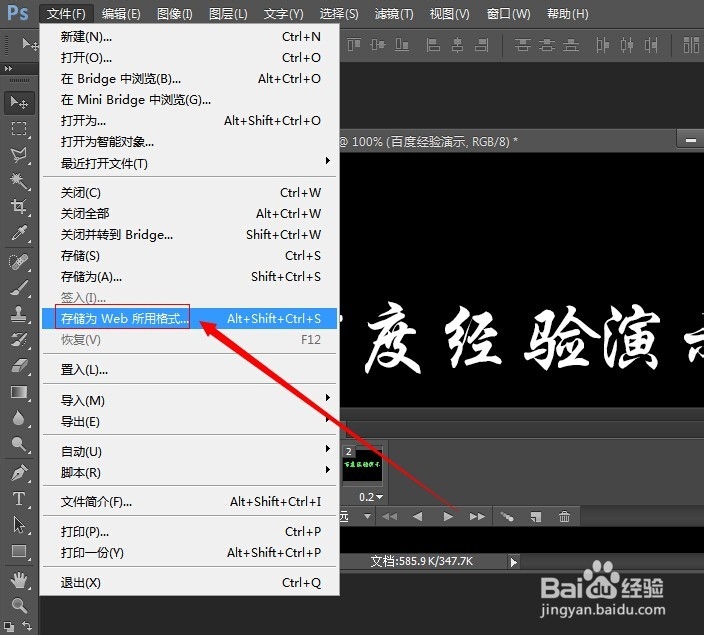Select the Clone Stamp tool
Screen dimensions: 704x635
click(18, 314)
